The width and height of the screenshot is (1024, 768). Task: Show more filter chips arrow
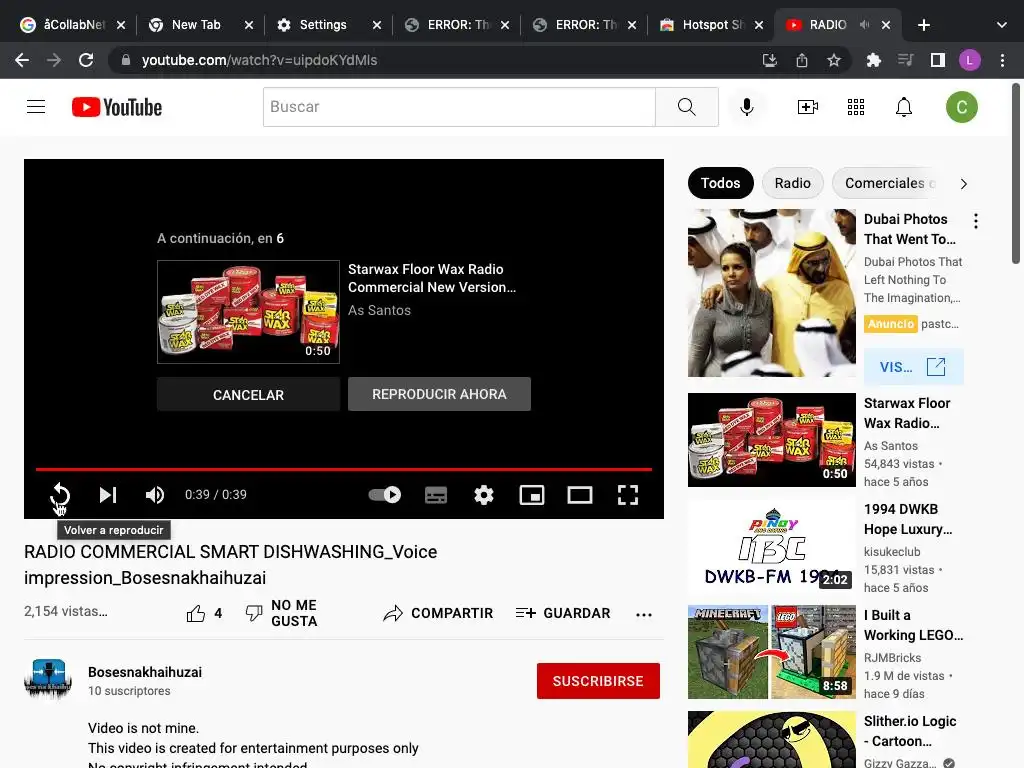coord(964,184)
